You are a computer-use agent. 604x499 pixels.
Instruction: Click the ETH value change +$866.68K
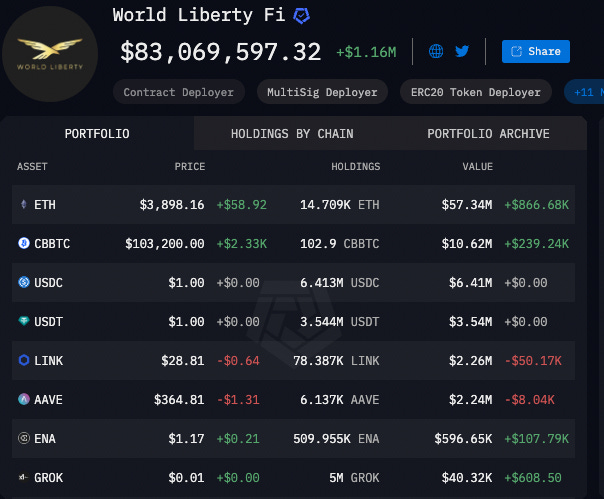[537, 205]
